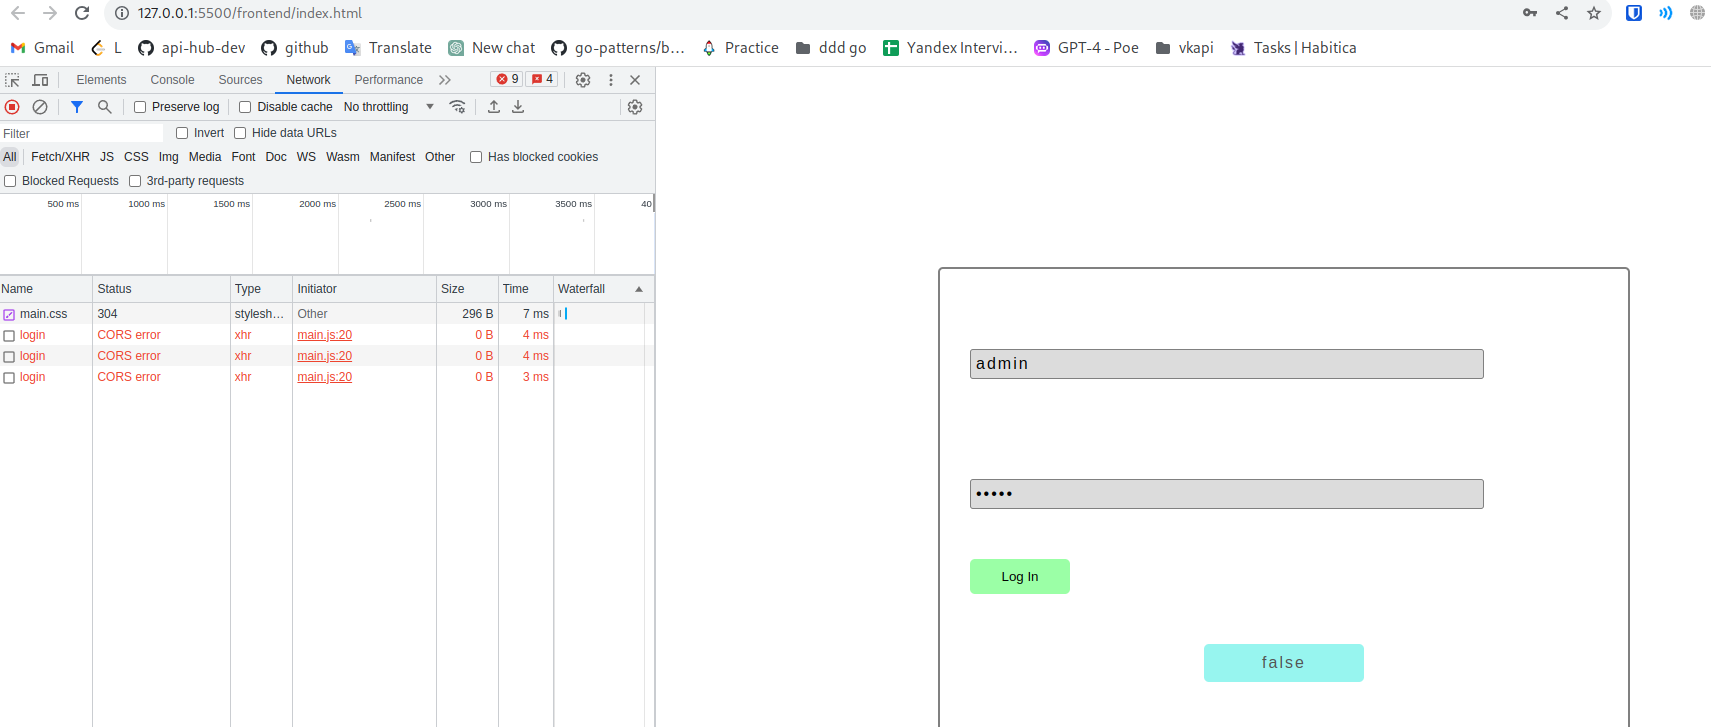Check Hide data URLs checkbox
The width and height of the screenshot is (1711, 727).
point(240,133)
